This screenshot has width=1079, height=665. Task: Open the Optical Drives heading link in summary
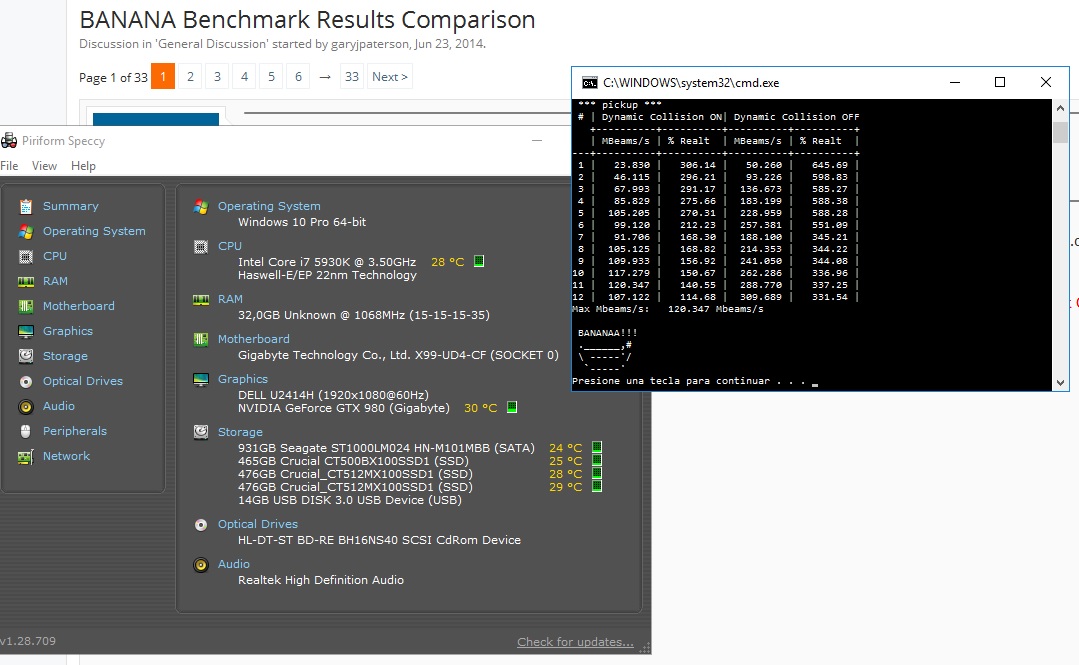pos(258,524)
